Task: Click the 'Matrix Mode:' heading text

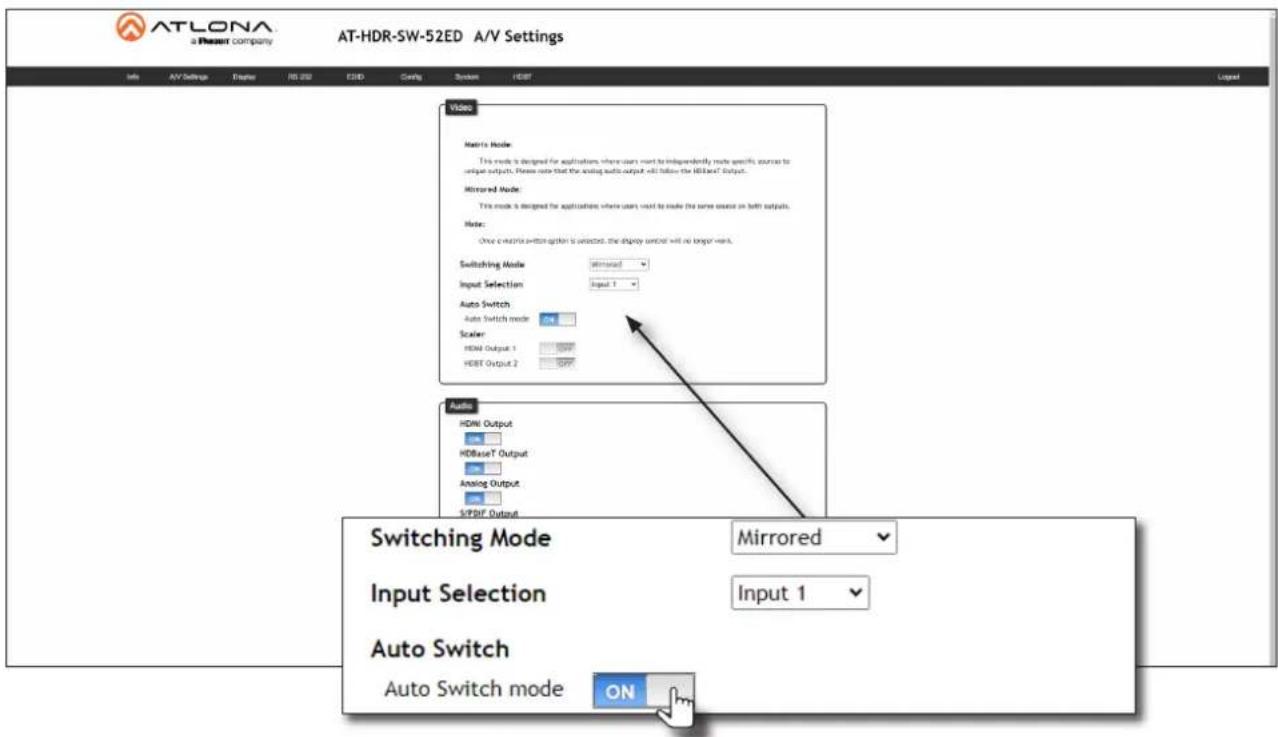Action: [488, 145]
